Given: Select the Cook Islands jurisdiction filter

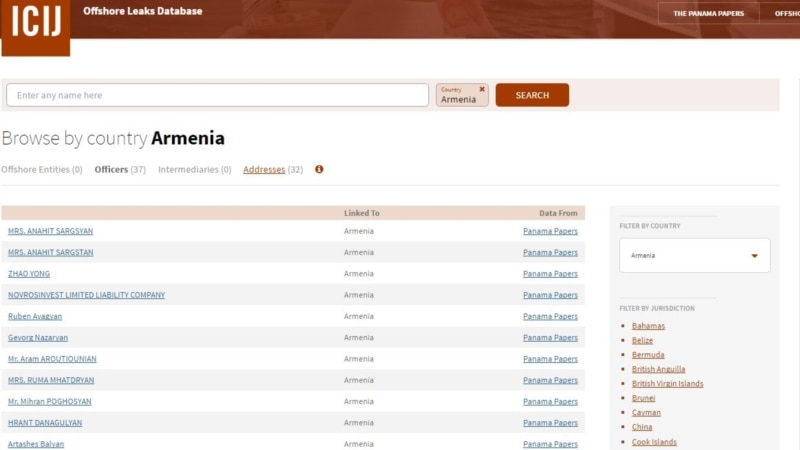Looking at the screenshot, I should point(654,442).
